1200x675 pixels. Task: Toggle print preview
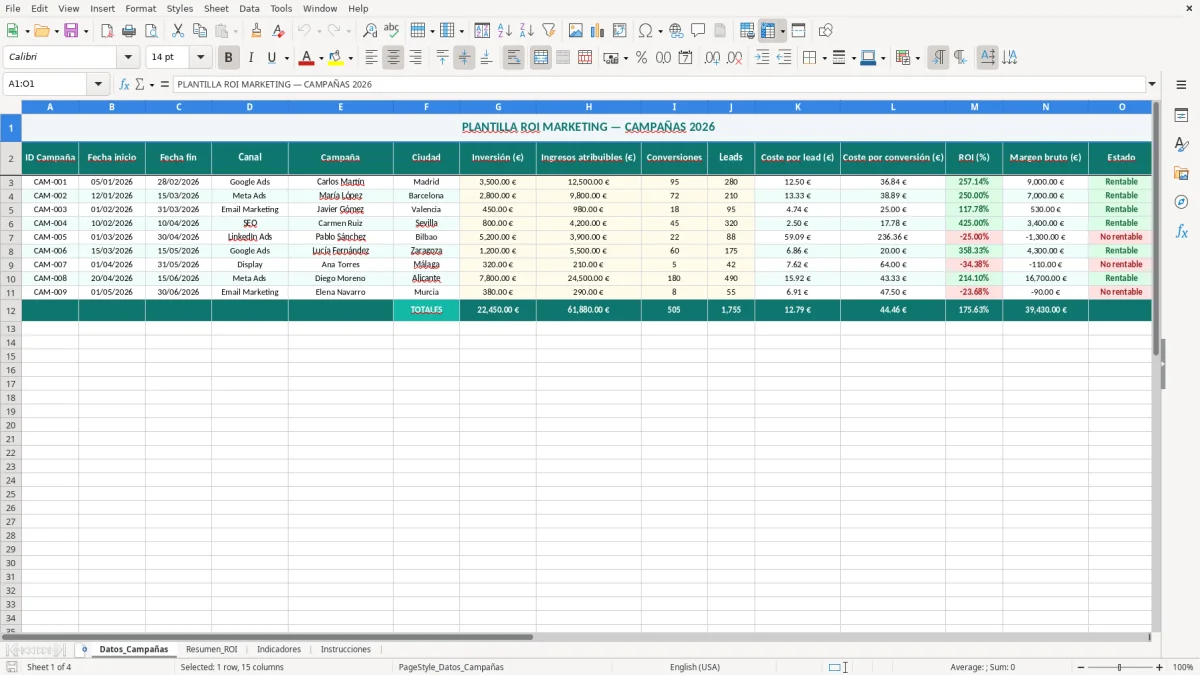(x=151, y=31)
